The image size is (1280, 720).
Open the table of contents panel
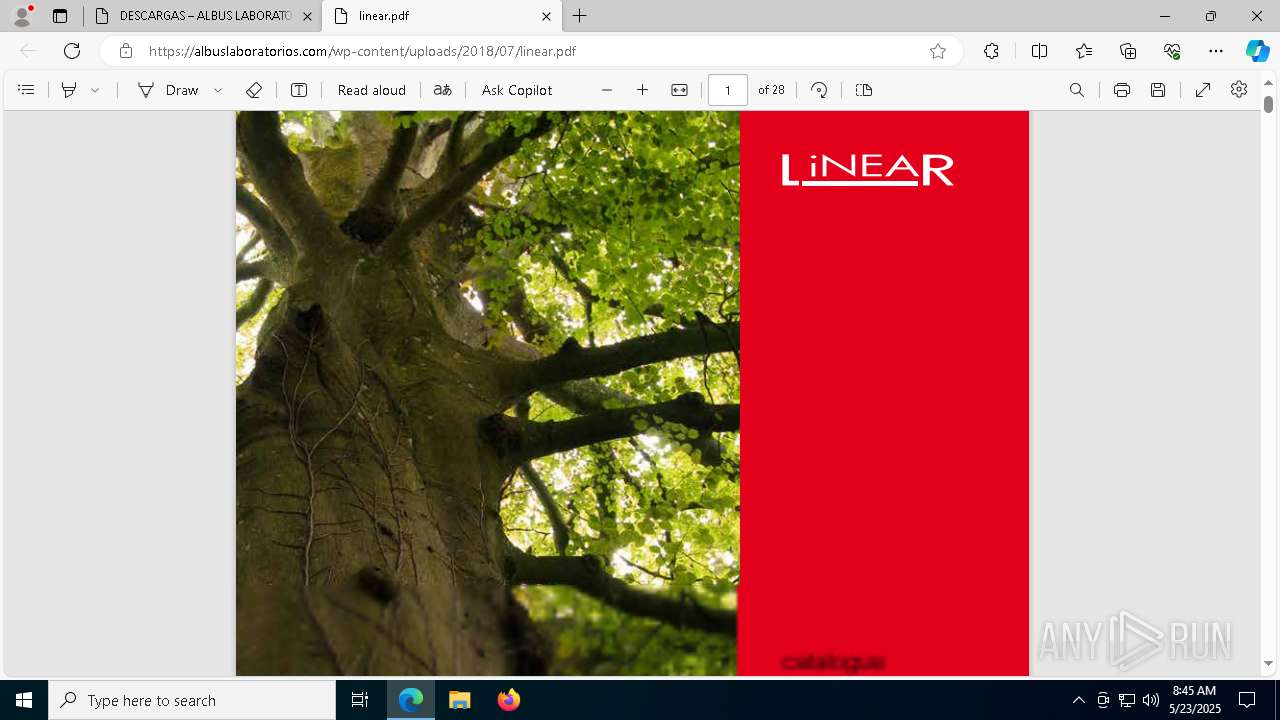(x=26, y=90)
